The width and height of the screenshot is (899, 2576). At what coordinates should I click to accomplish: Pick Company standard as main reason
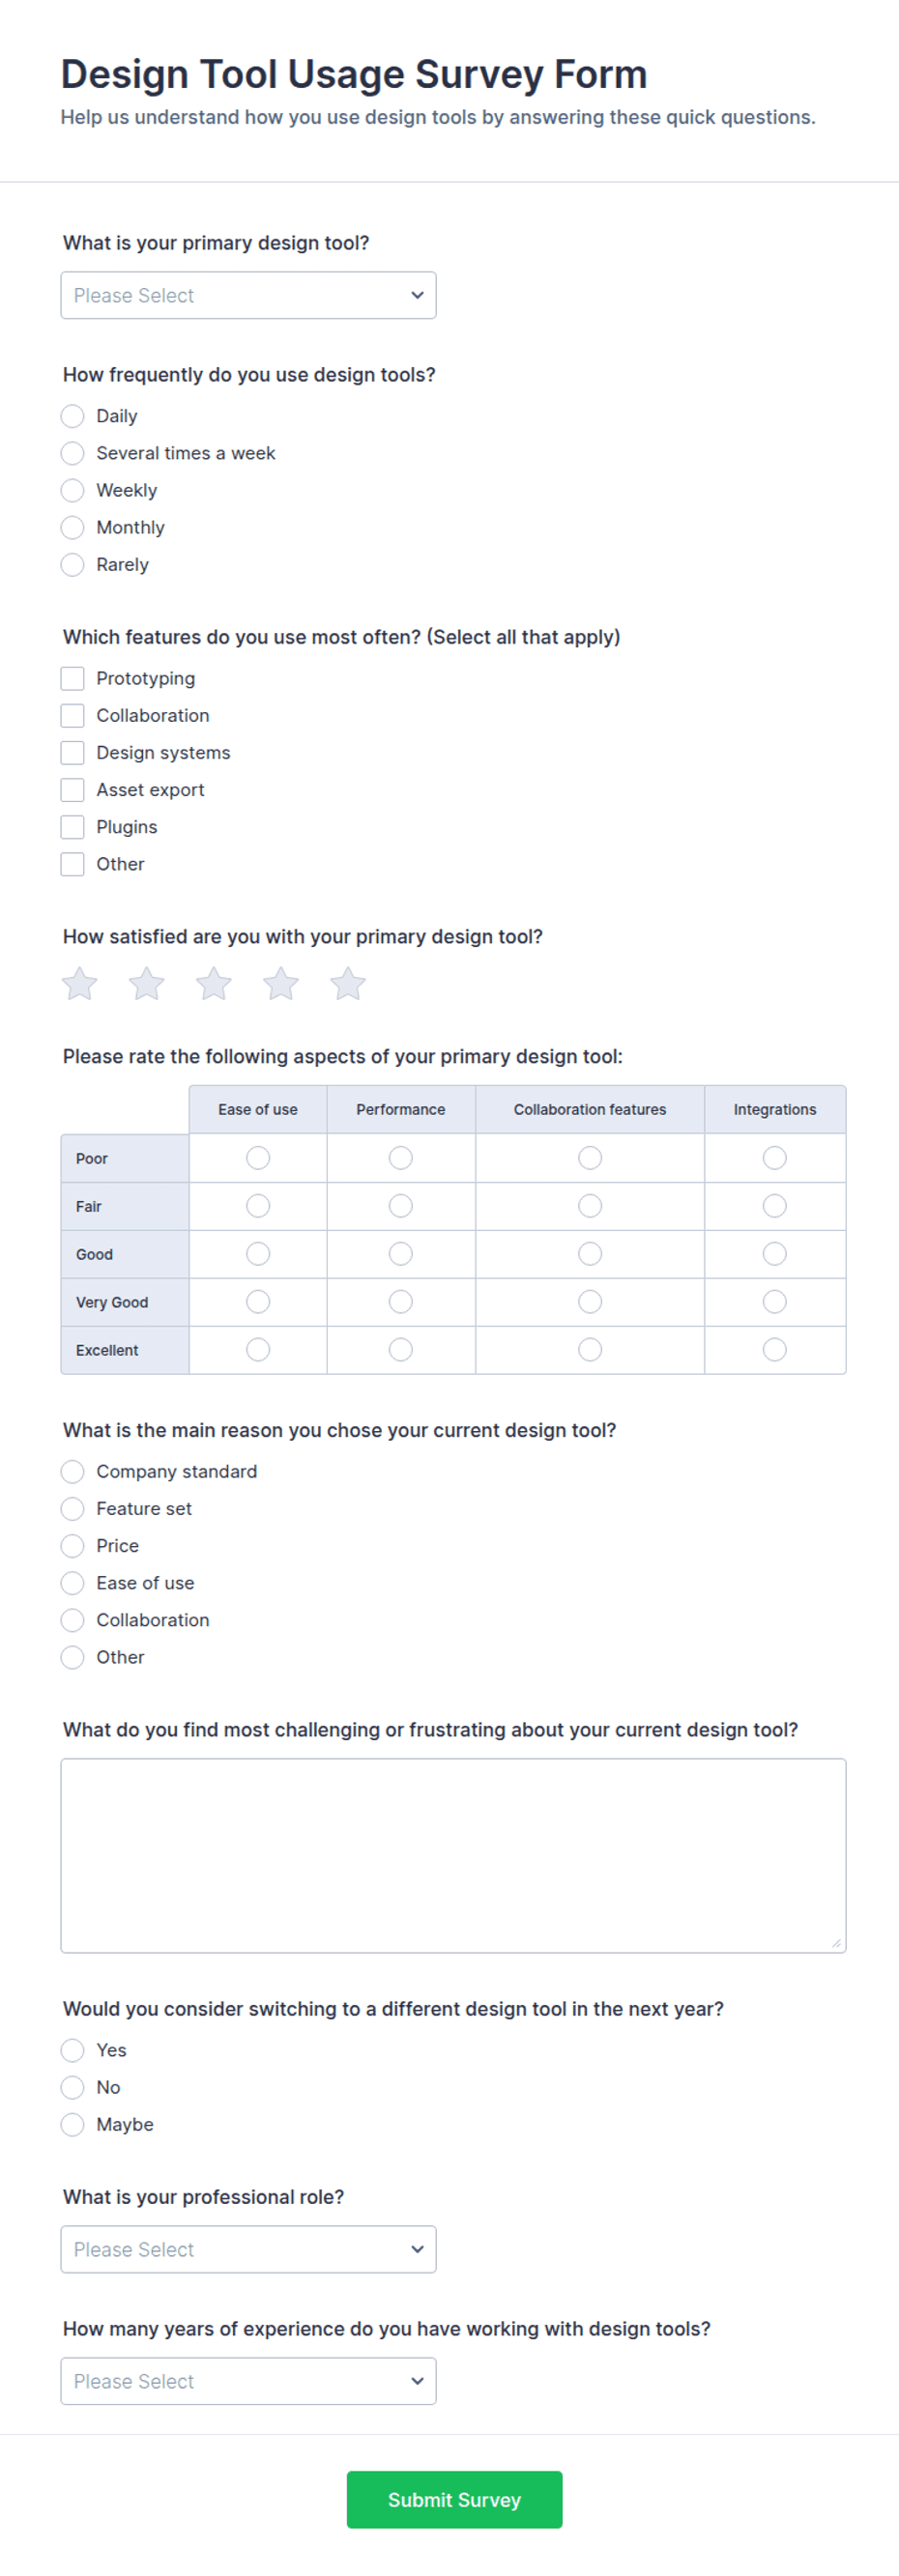click(x=72, y=1472)
